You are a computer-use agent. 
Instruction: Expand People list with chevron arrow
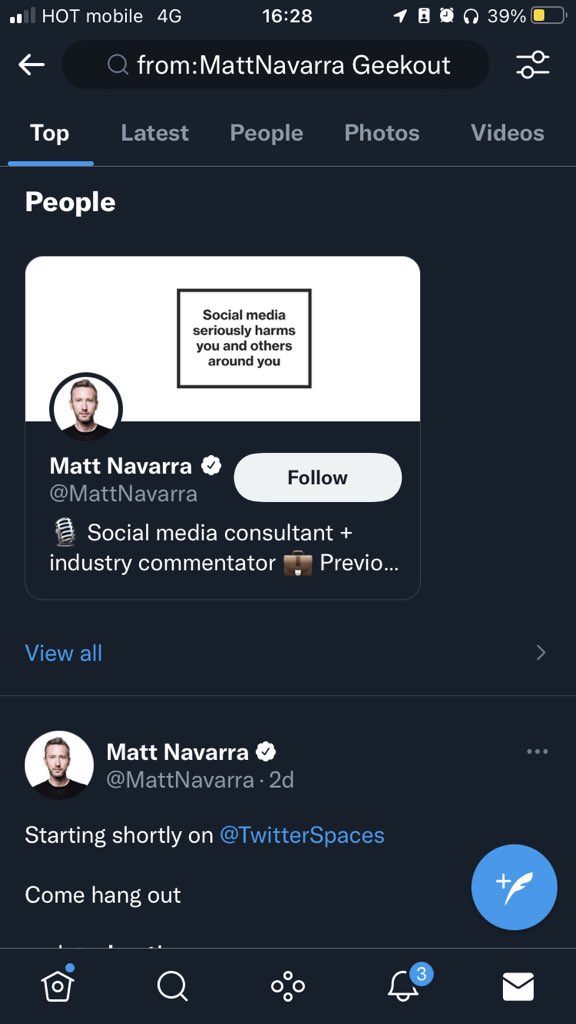(541, 652)
